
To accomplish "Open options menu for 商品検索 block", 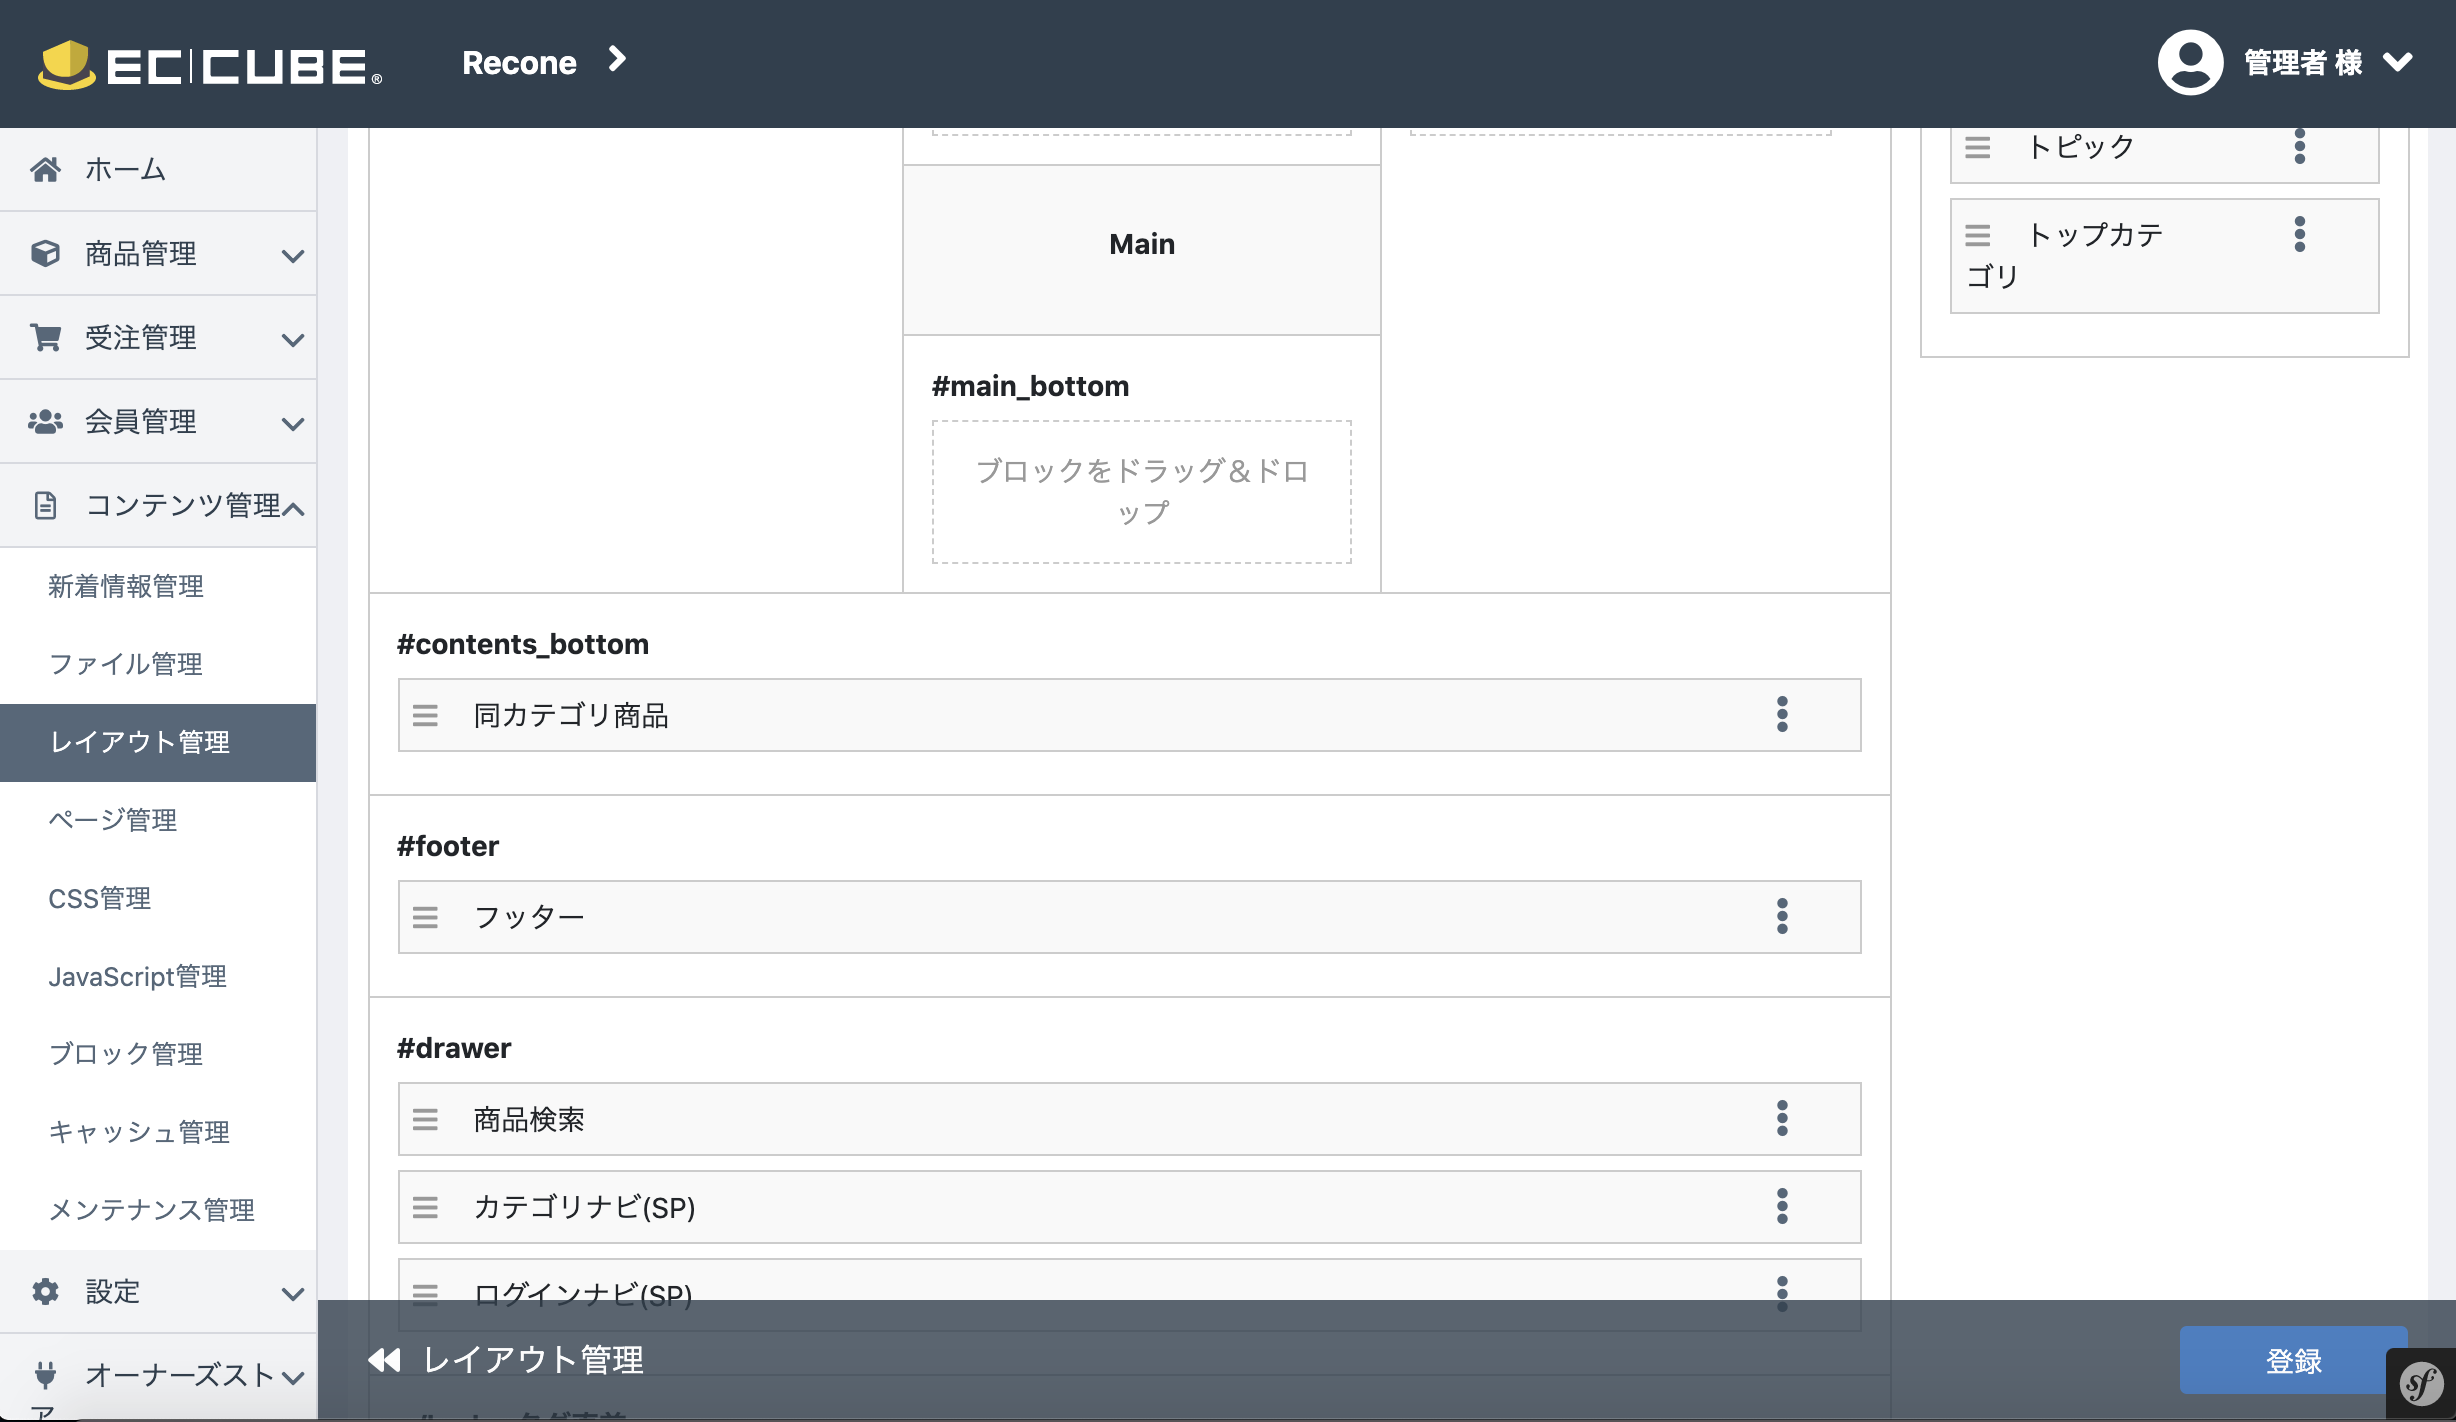I will (x=1782, y=1119).
